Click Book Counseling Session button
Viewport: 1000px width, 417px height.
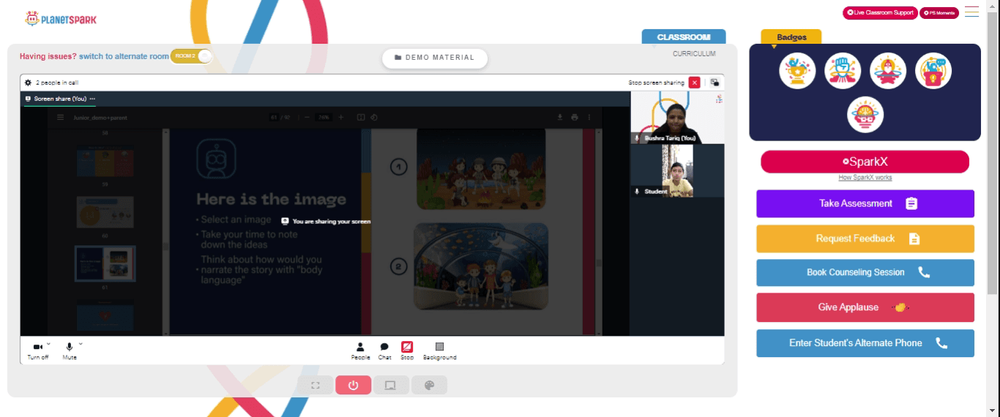click(865, 272)
